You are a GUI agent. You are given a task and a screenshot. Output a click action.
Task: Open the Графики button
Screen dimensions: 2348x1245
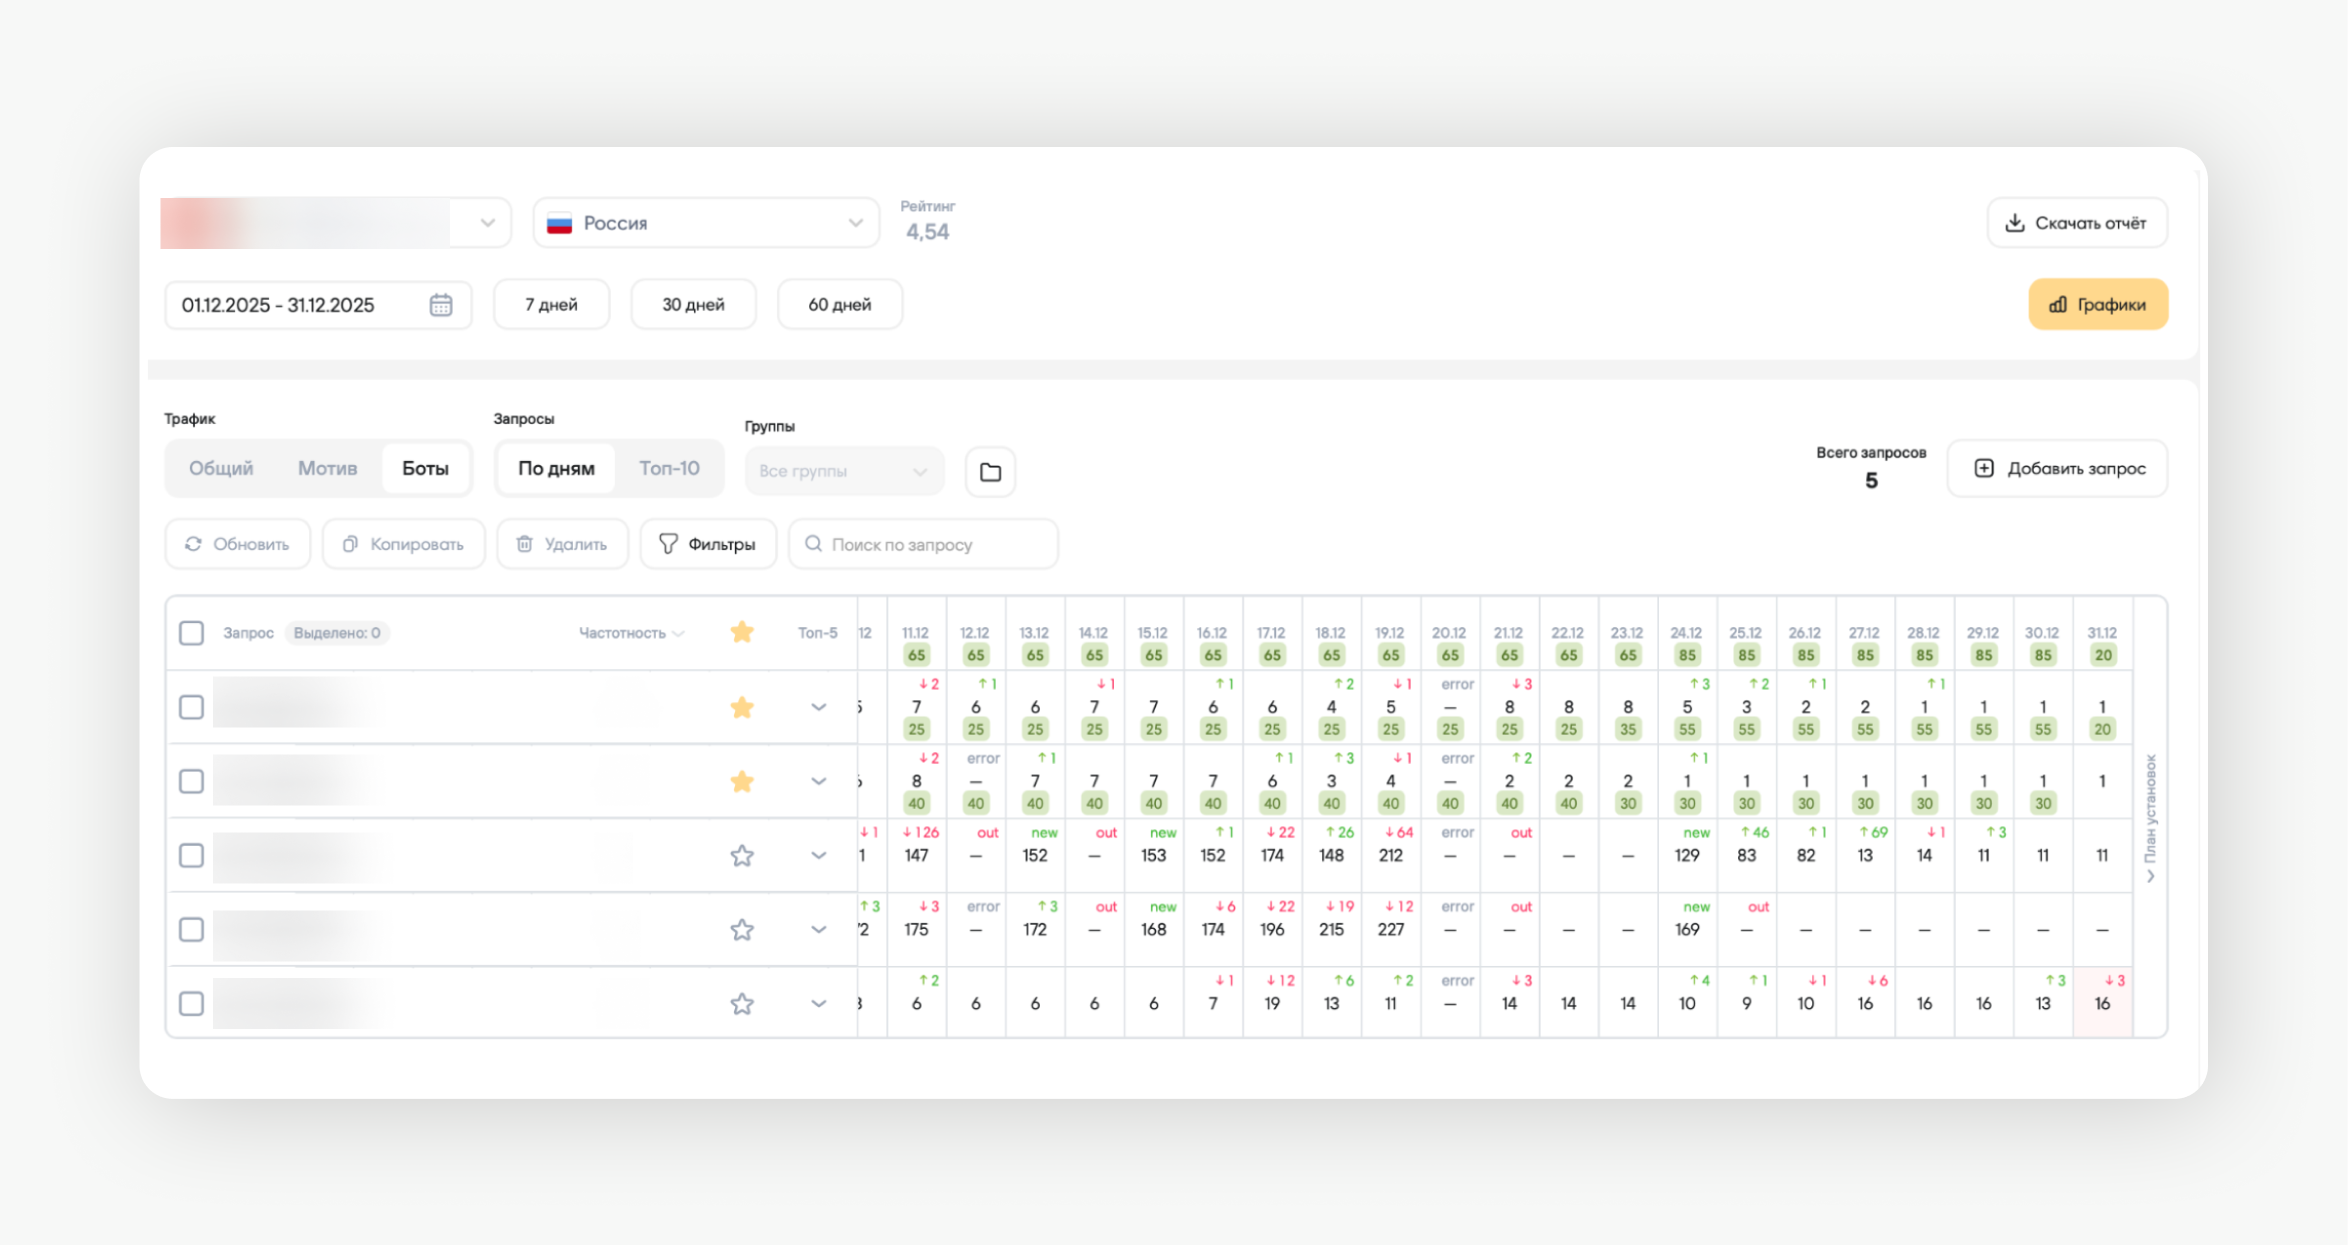[x=2097, y=305]
